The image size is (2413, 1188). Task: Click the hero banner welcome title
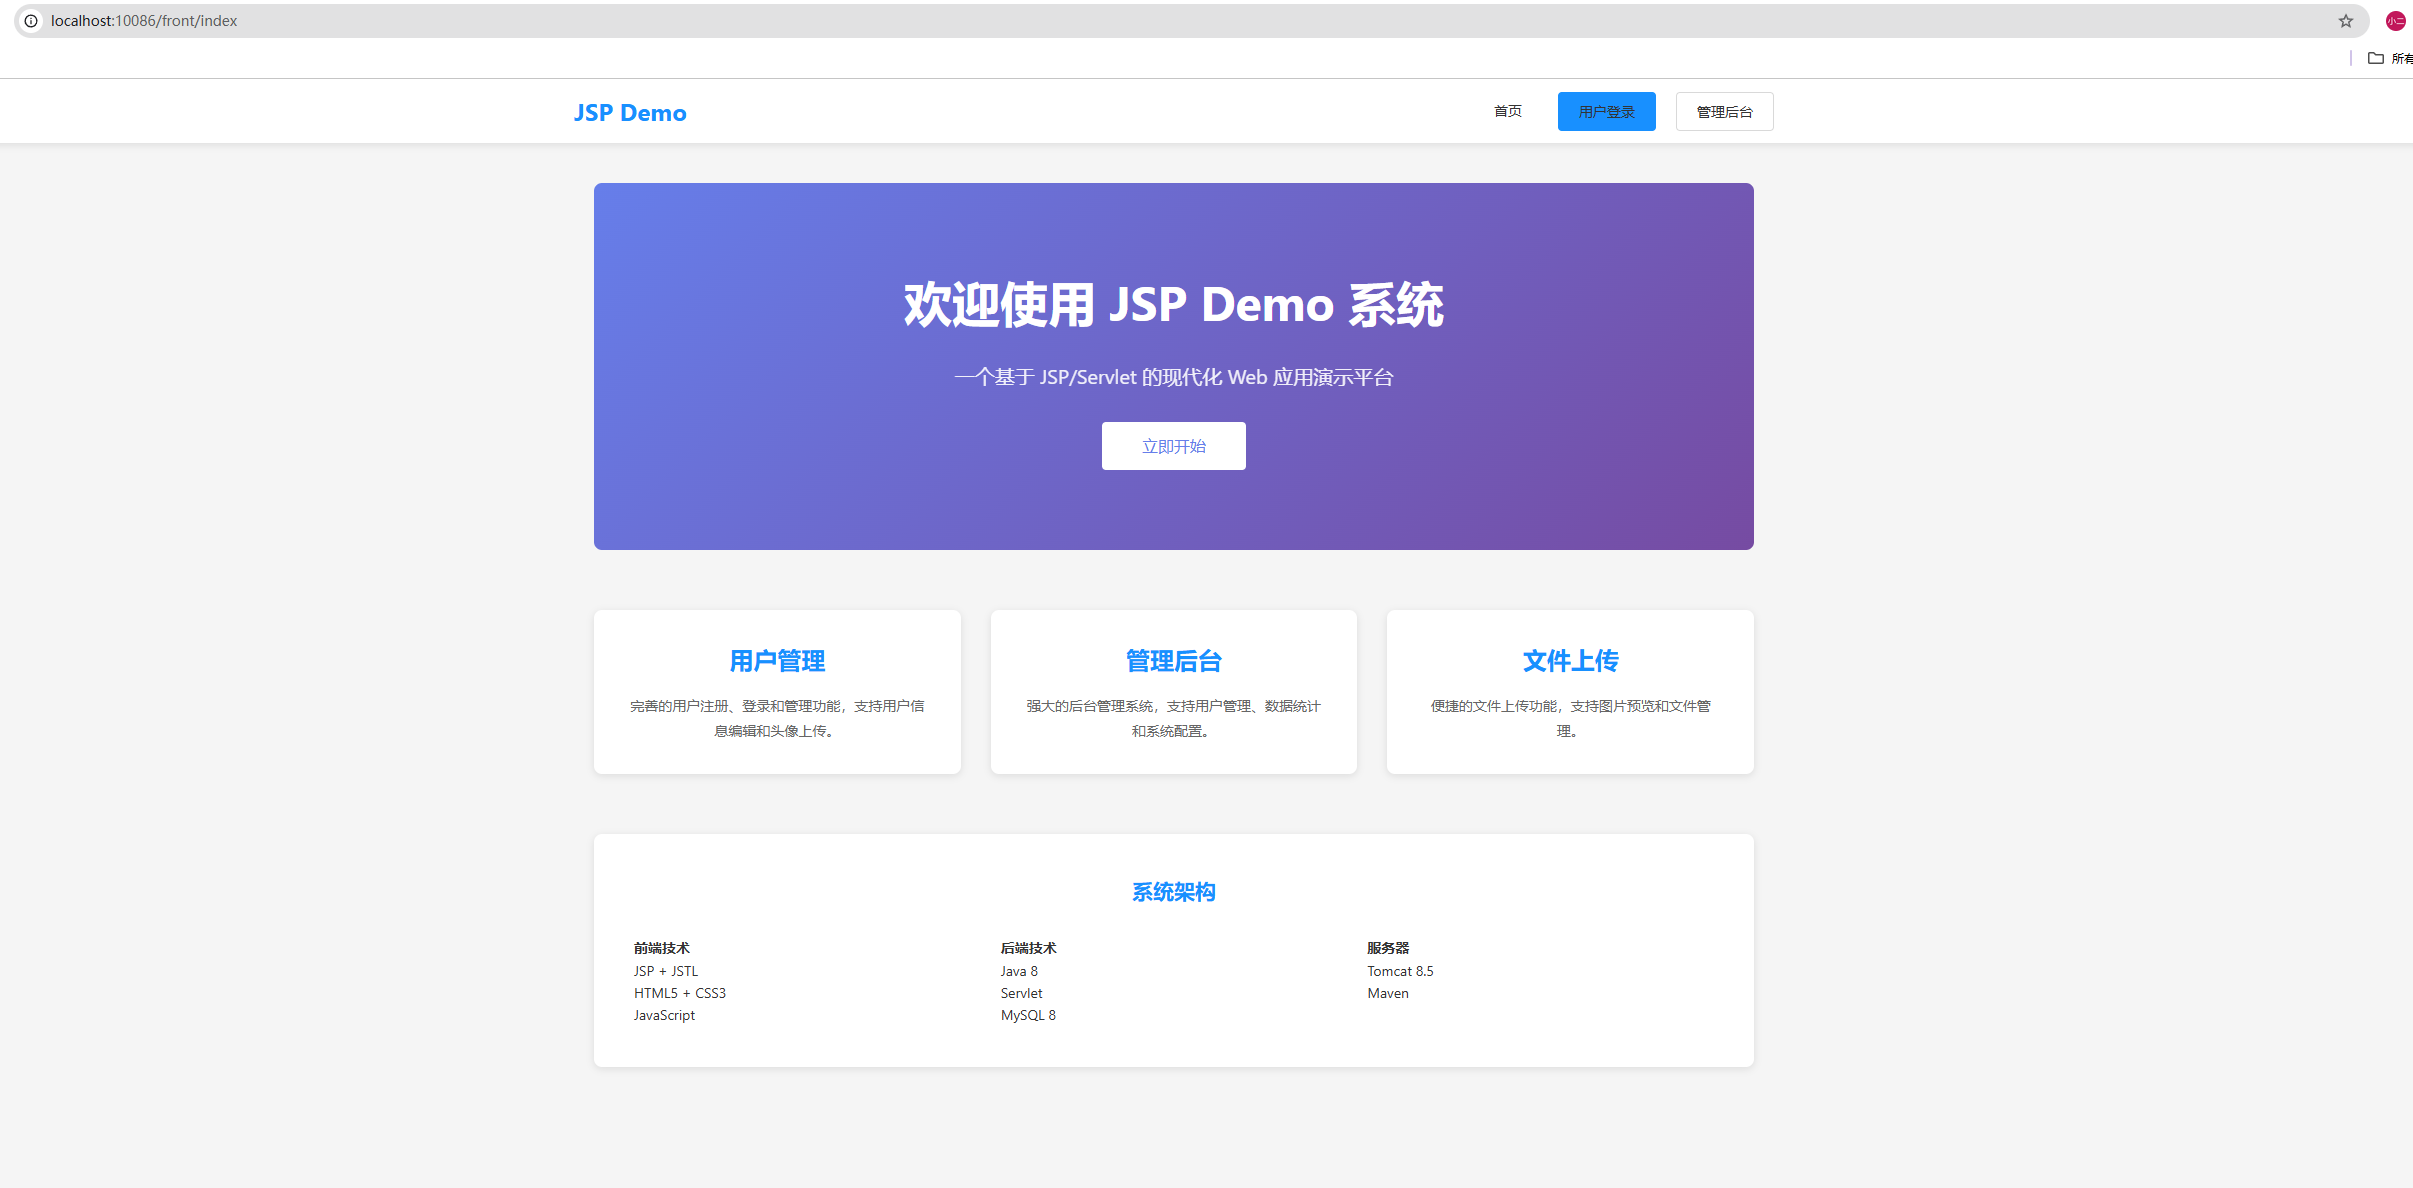pos(1173,305)
